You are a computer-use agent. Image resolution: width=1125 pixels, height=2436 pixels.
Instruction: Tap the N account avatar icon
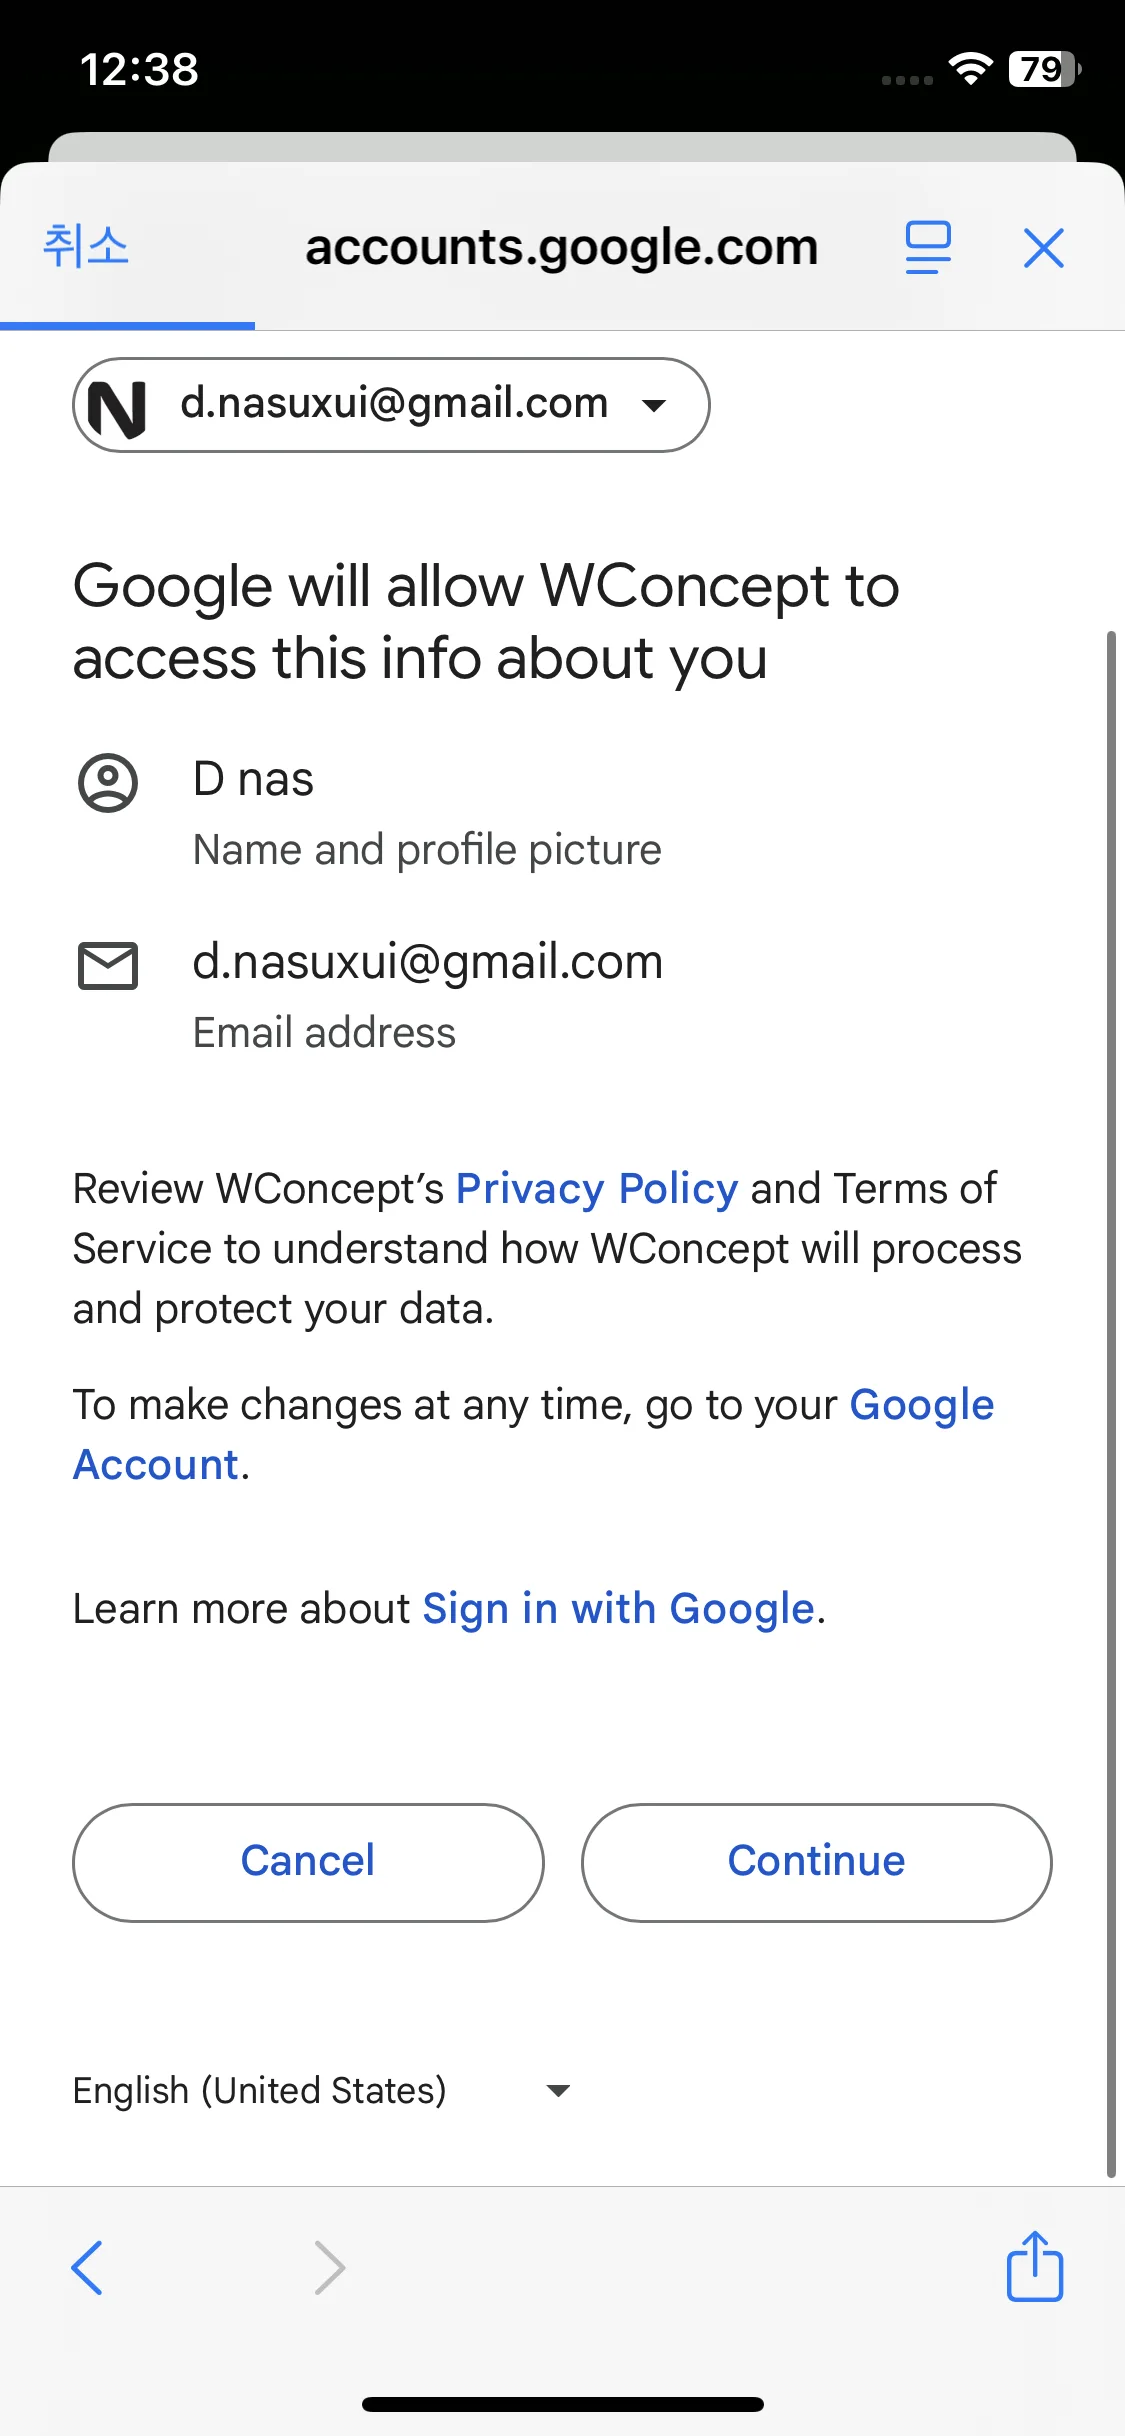coord(118,408)
